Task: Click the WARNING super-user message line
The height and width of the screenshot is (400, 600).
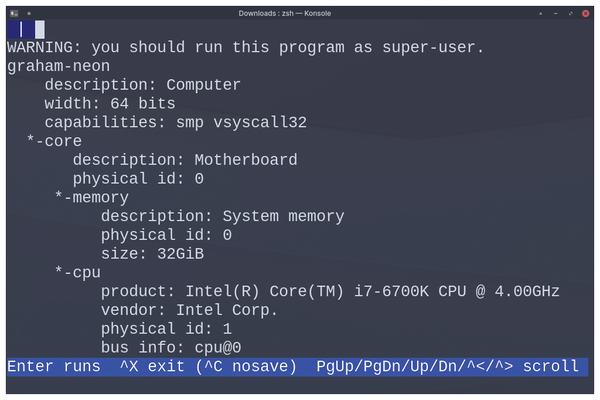Action: pyautogui.click(x=246, y=47)
